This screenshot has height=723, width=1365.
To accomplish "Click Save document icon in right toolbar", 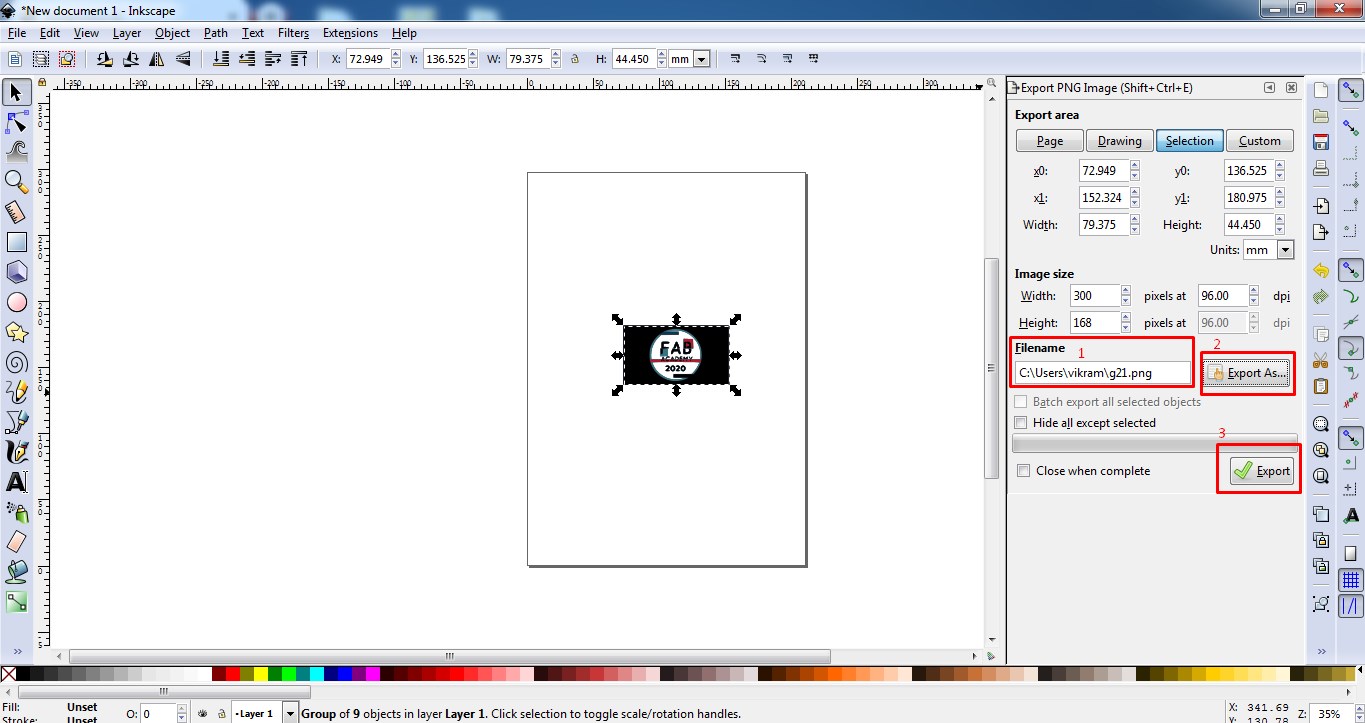I will 1321,142.
